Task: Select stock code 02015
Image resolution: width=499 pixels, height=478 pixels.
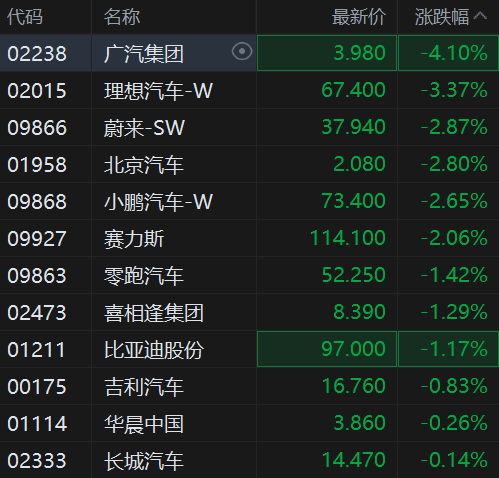Action: click(37, 91)
